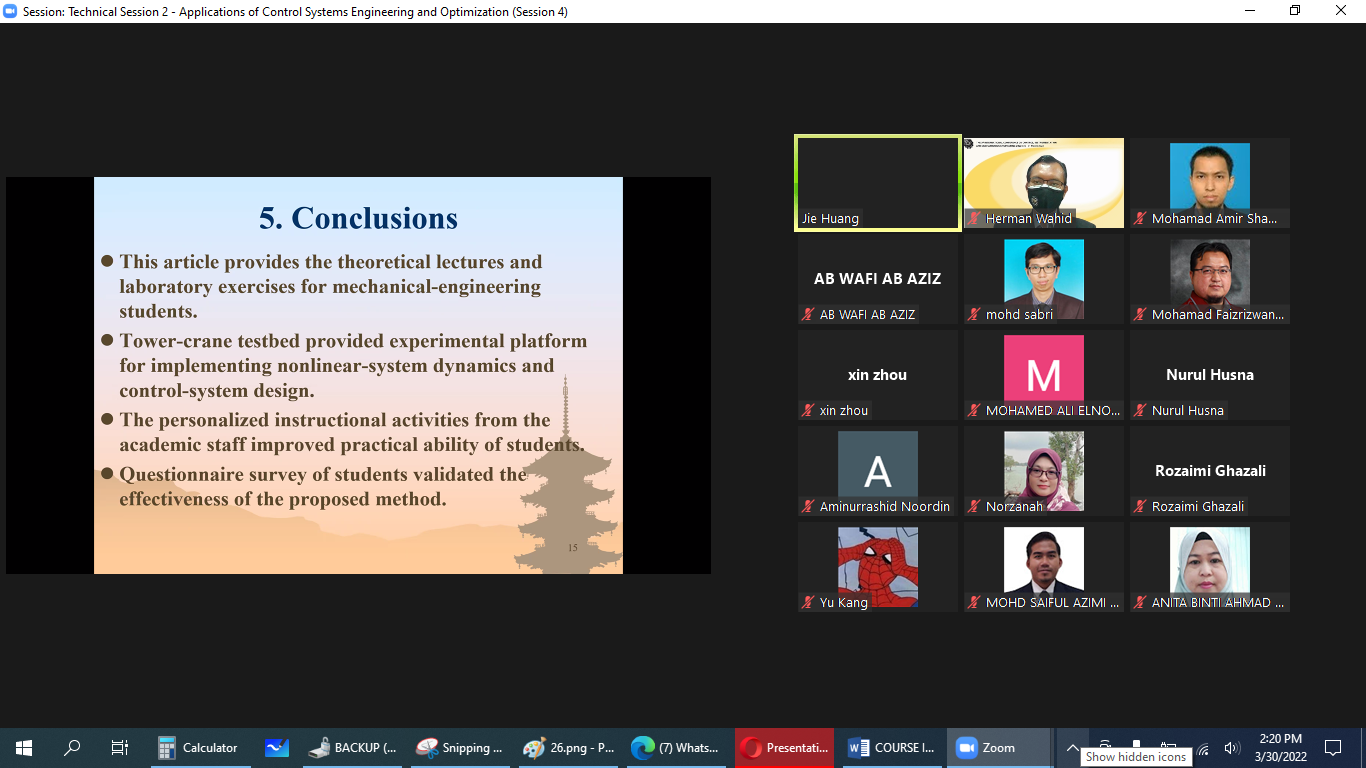Click the Windows search icon
This screenshot has width=1366, height=768.
(x=72, y=748)
